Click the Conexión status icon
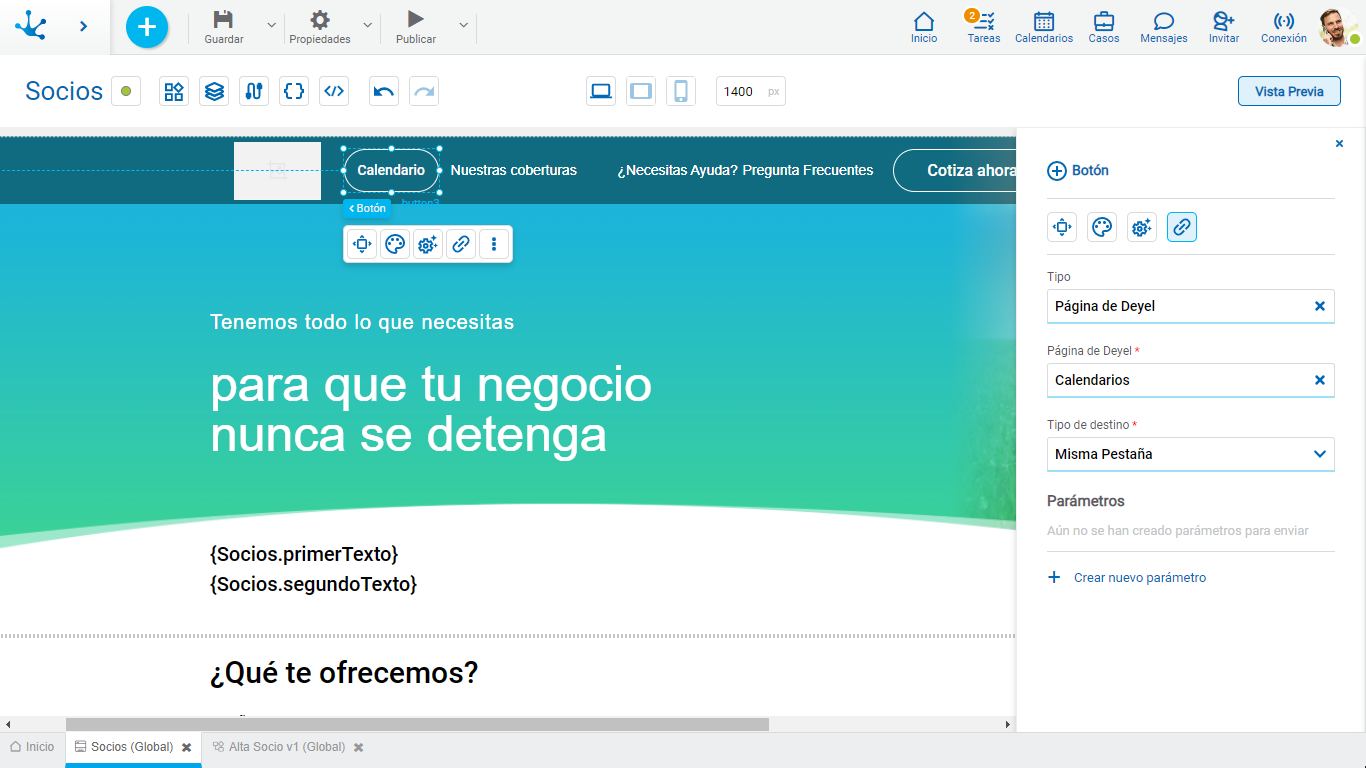The width and height of the screenshot is (1366, 768). coord(1284,21)
